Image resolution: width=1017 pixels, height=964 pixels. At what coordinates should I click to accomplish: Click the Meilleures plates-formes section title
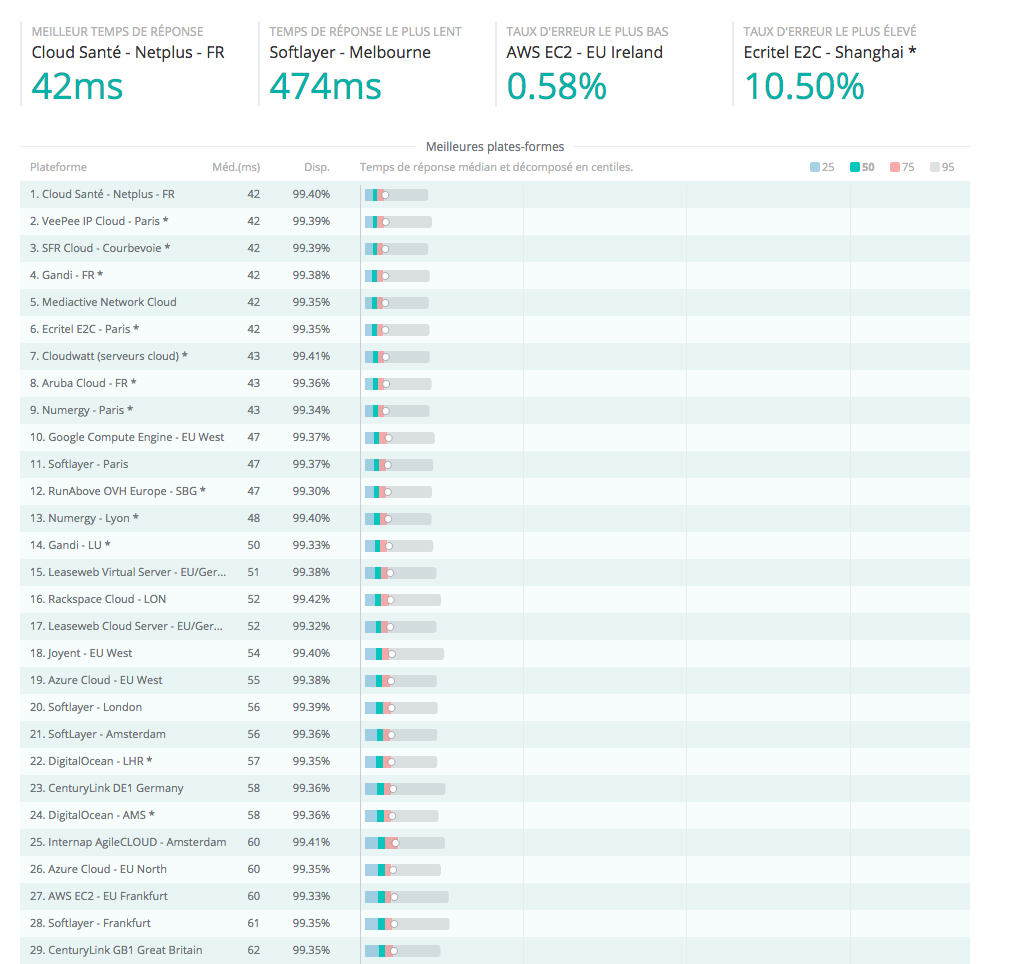495,147
